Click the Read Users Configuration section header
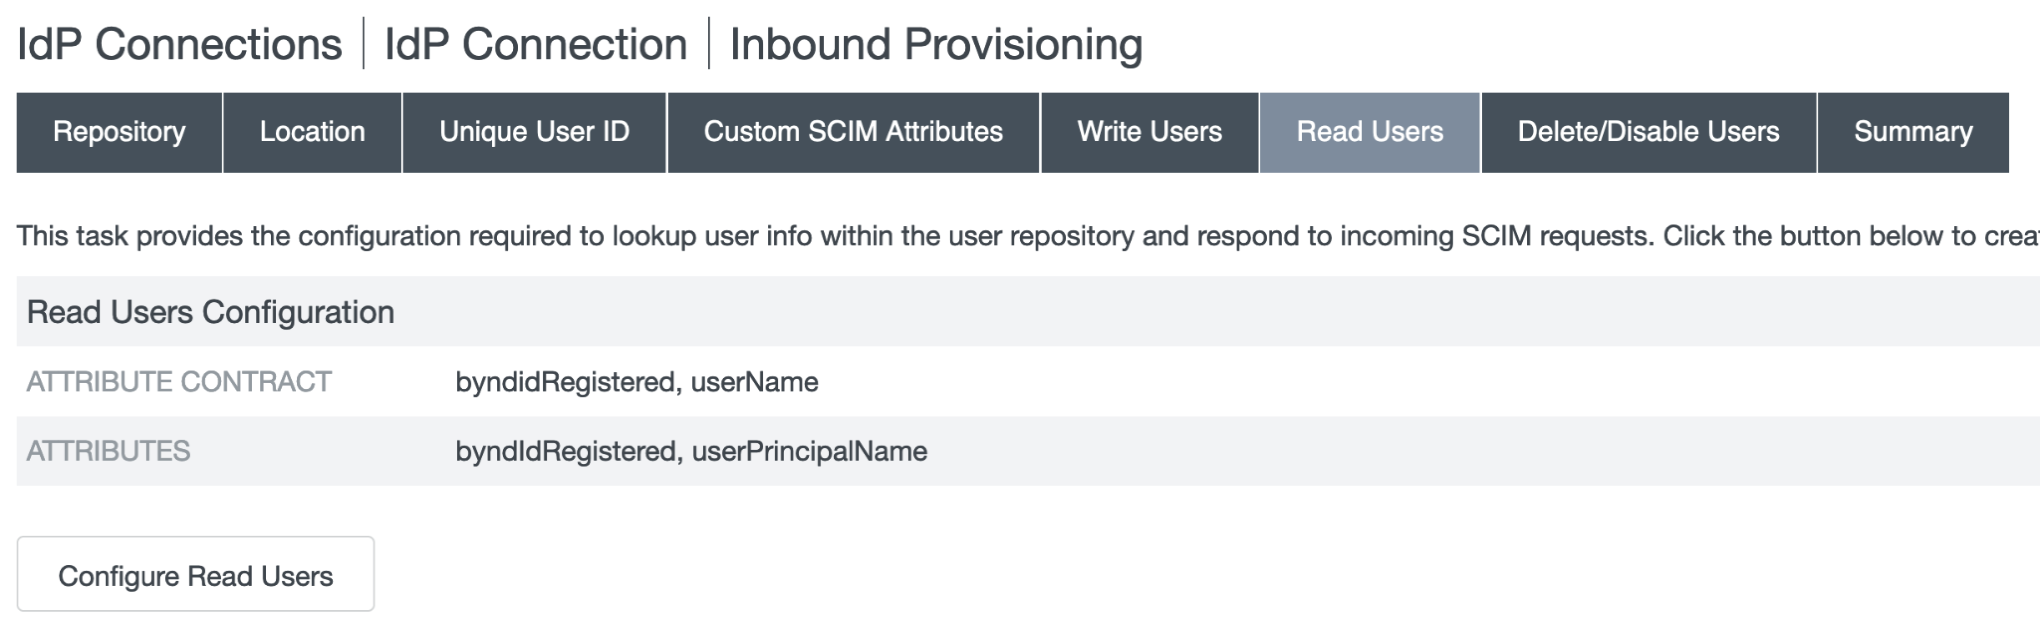This screenshot has height=643, width=2040. click(211, 312)
